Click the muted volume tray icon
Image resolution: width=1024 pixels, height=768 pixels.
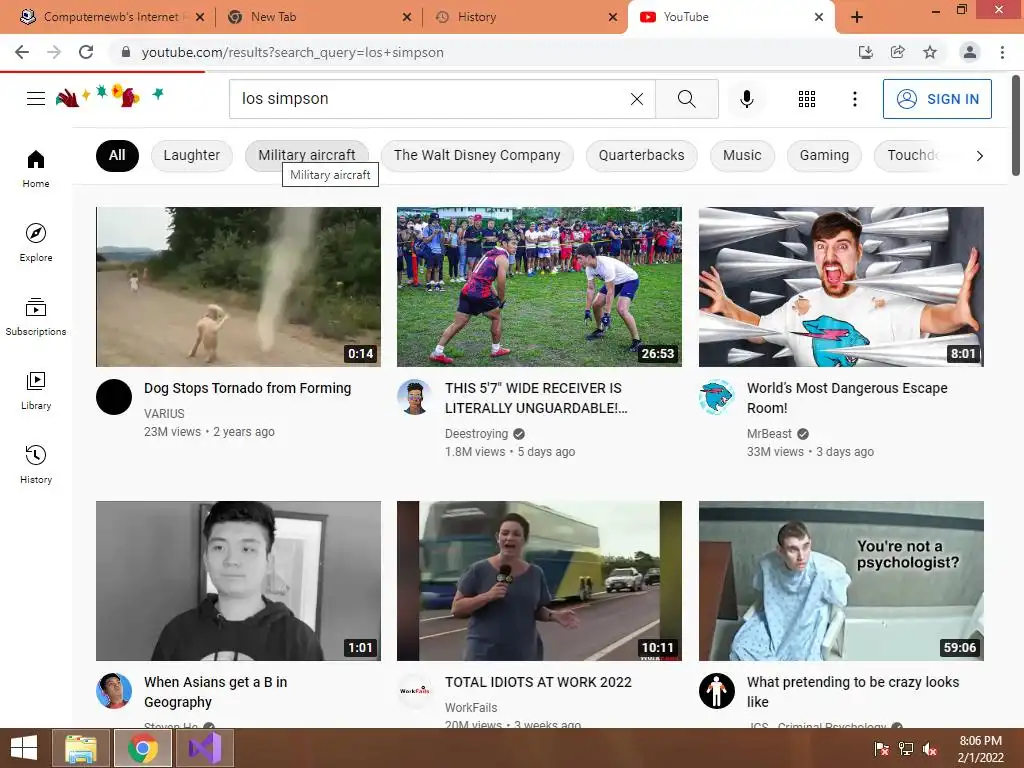(930, 749)
